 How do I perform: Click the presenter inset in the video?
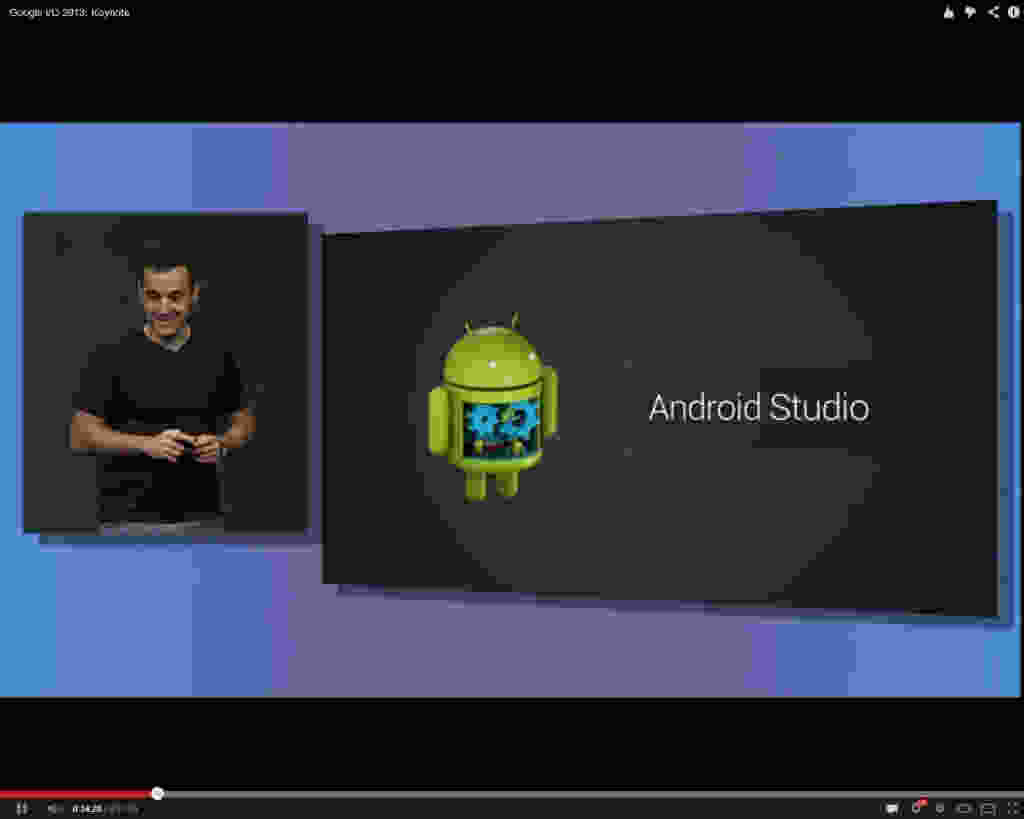pos(165,372)
